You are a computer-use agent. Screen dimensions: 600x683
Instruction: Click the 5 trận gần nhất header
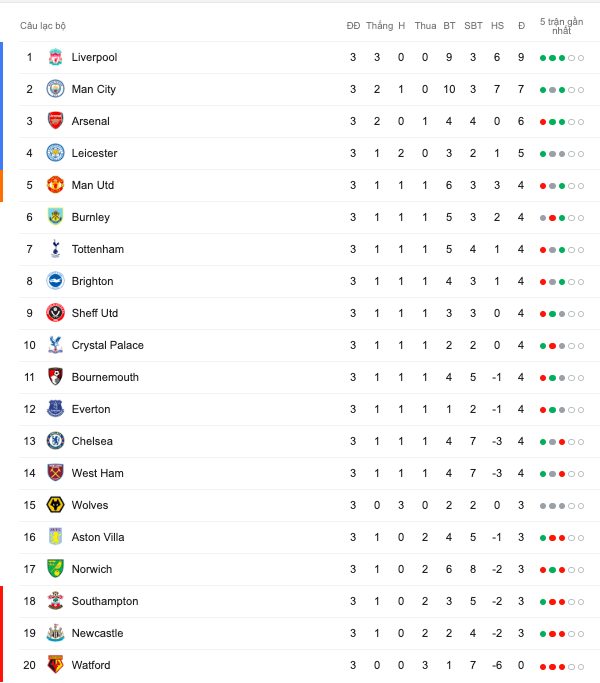click(561, 25)
